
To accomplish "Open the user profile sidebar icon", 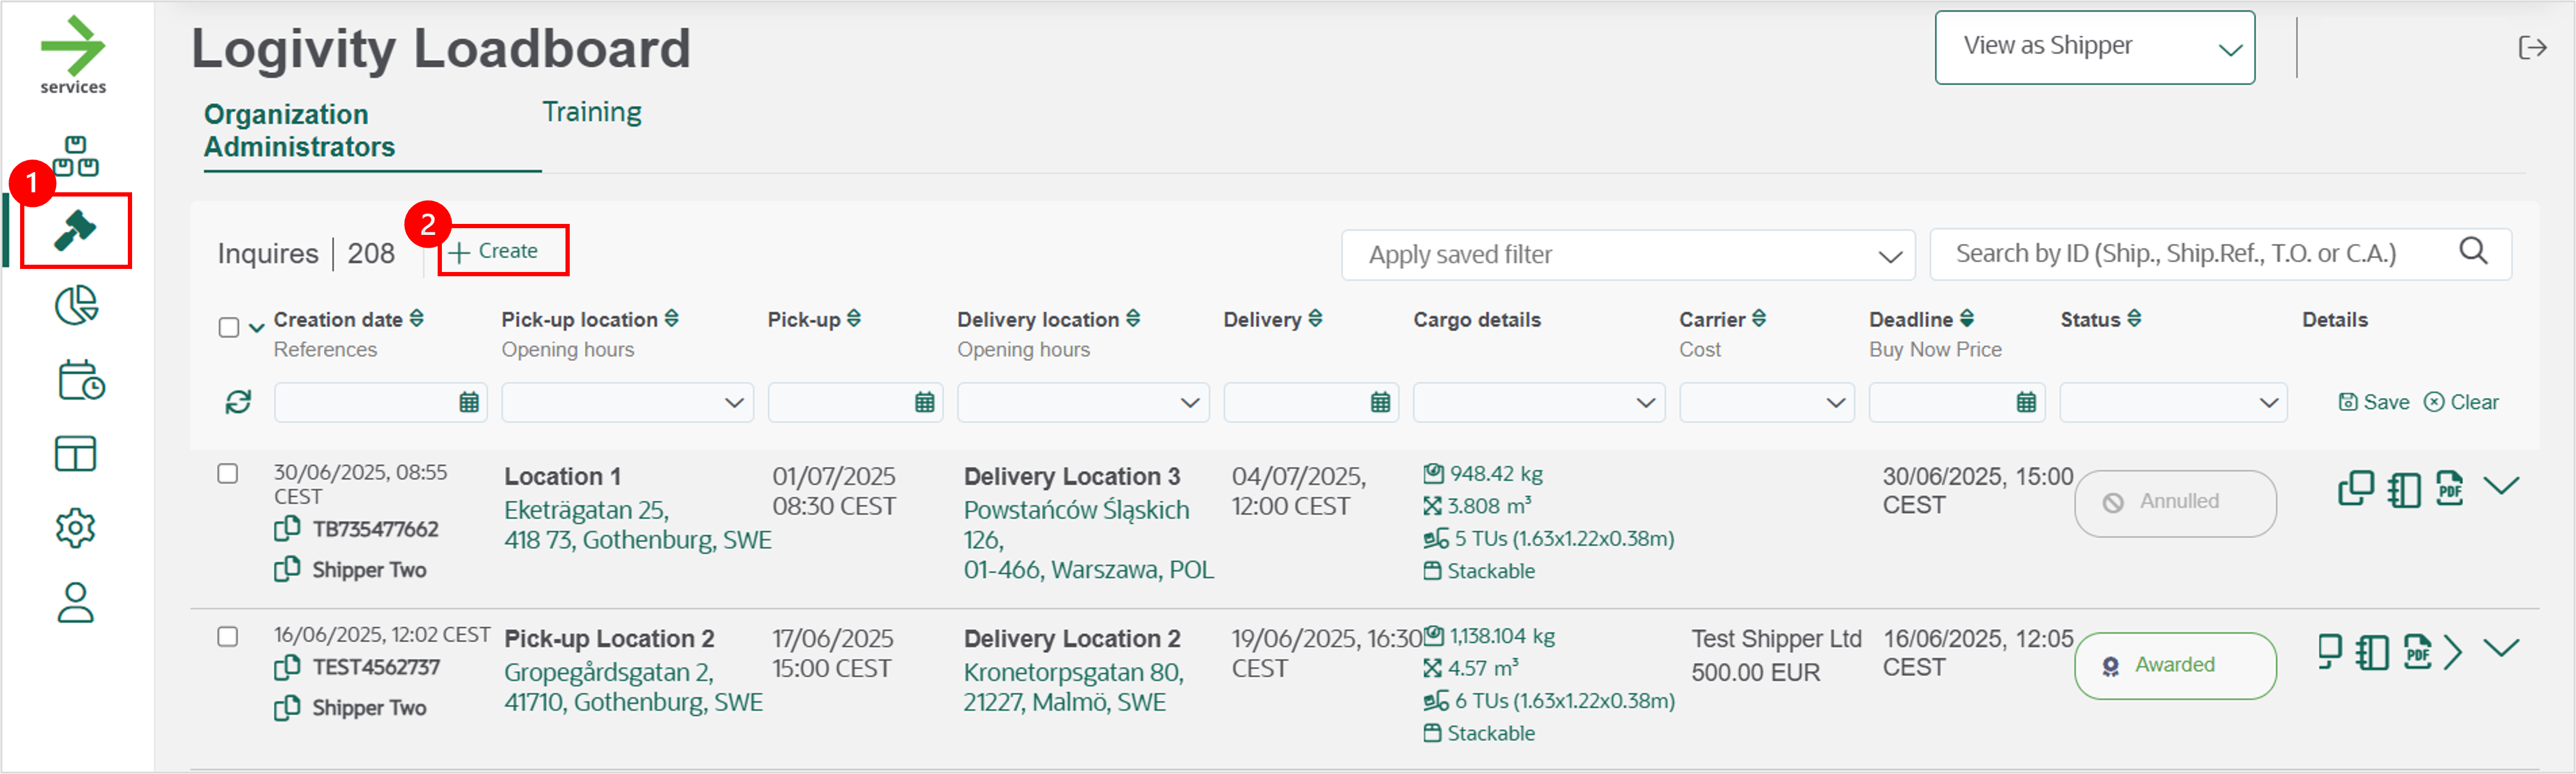I will (75, 603).
